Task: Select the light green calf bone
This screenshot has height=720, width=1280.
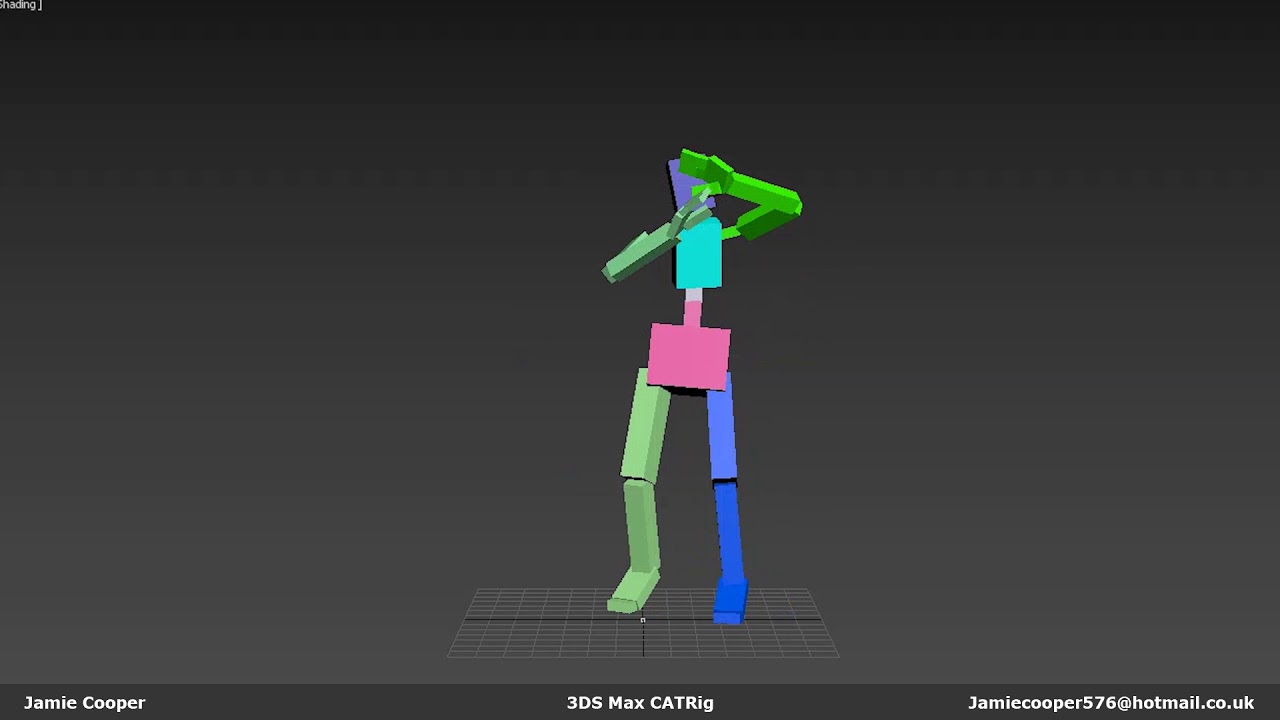Action: click(x=642, y=525)
